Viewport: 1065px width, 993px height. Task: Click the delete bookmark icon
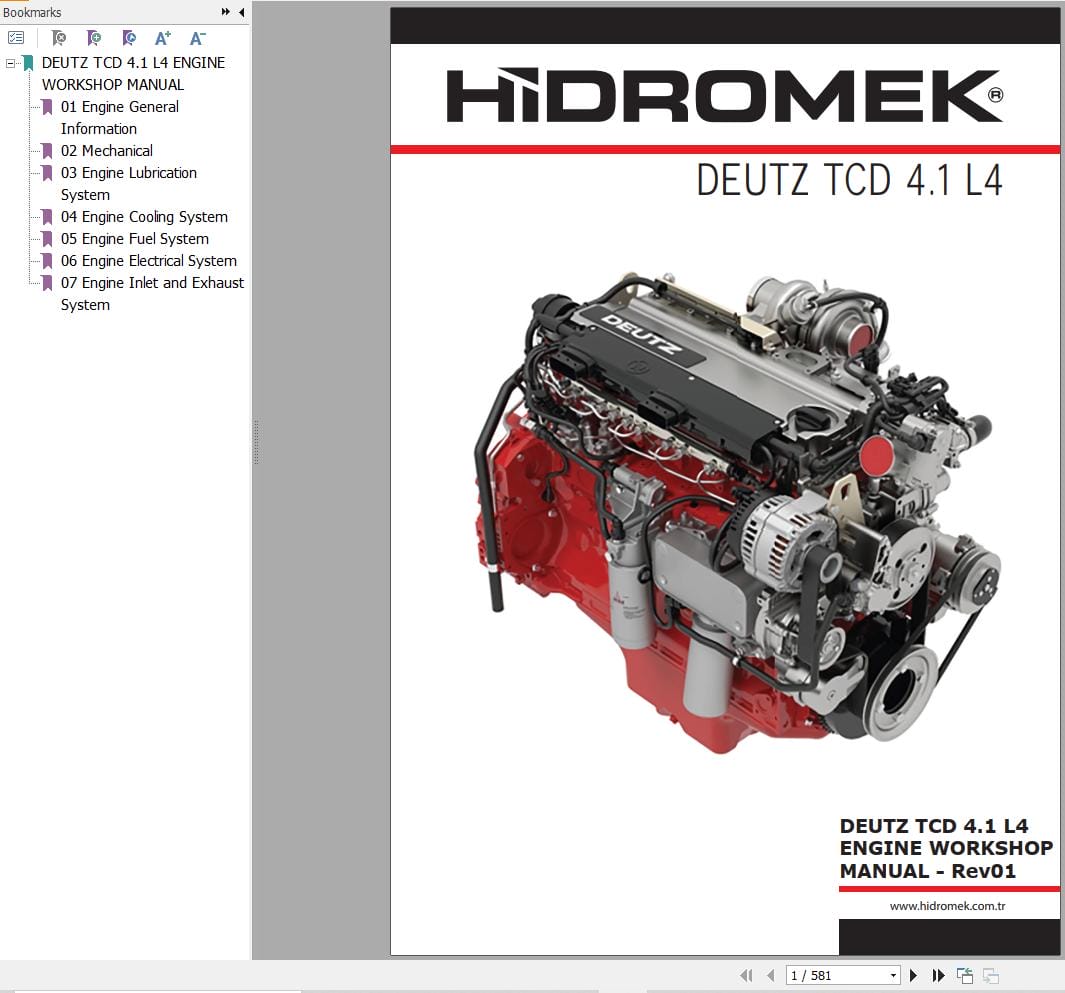58,37
